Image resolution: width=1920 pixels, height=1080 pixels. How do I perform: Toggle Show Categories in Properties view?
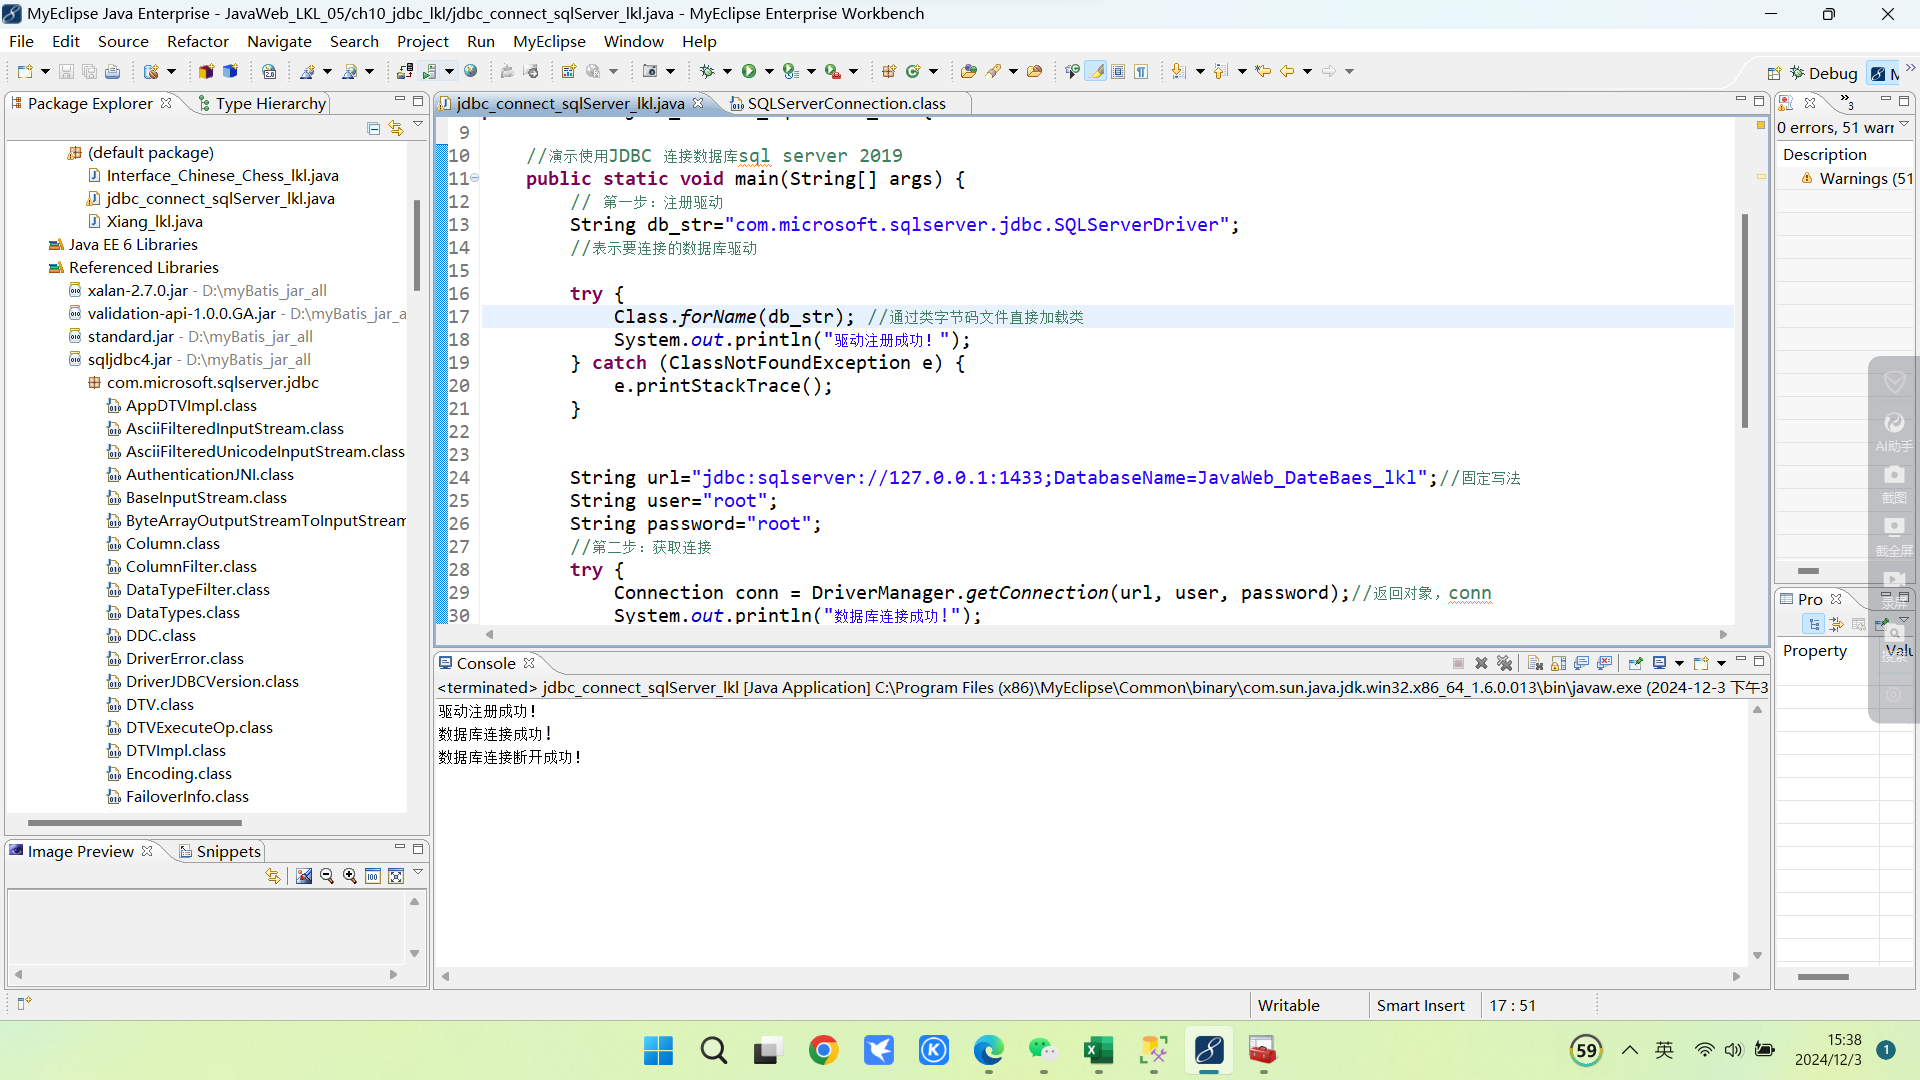pos(1813,624)
